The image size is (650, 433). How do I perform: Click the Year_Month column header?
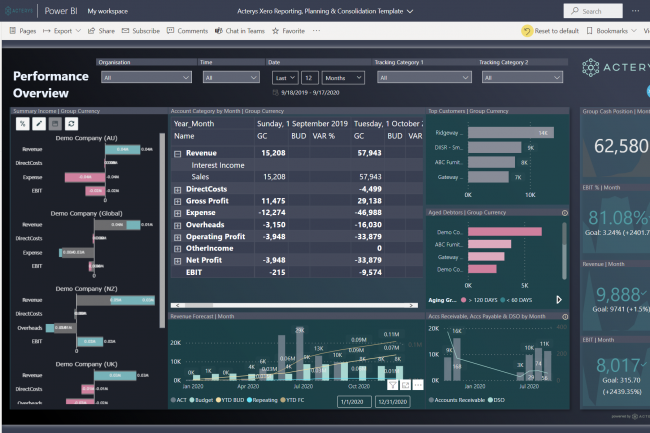click(x=194, y=123)
